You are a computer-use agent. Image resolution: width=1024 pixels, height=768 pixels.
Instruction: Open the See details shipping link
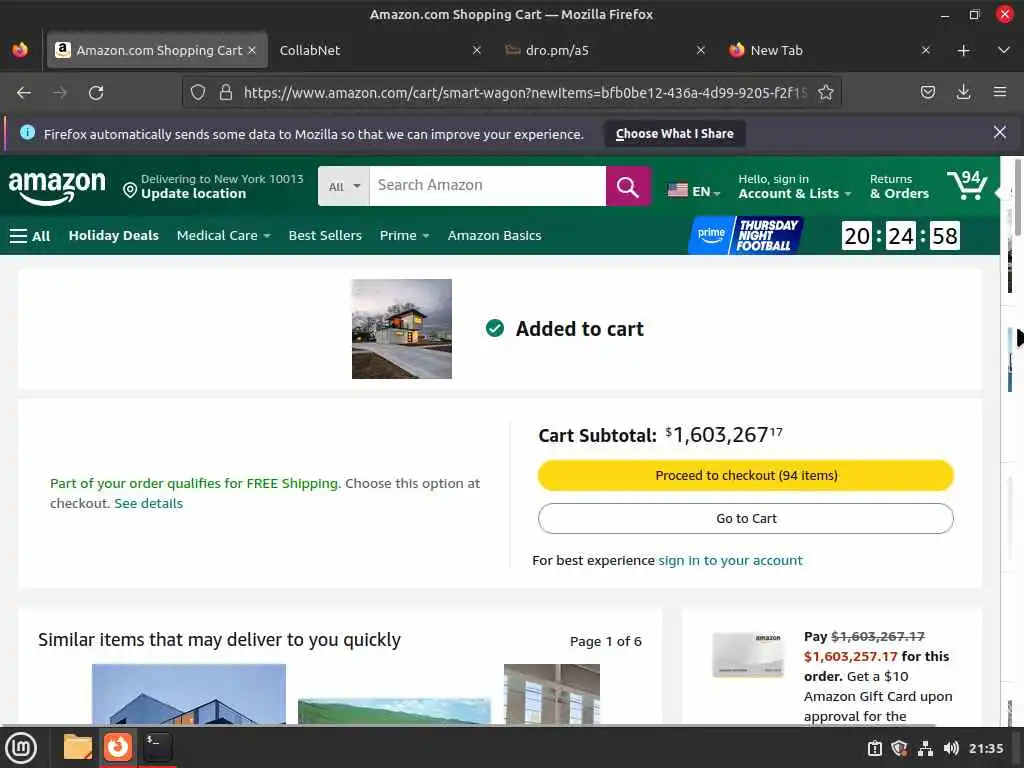pyautogui.click(x=148, y=504)
